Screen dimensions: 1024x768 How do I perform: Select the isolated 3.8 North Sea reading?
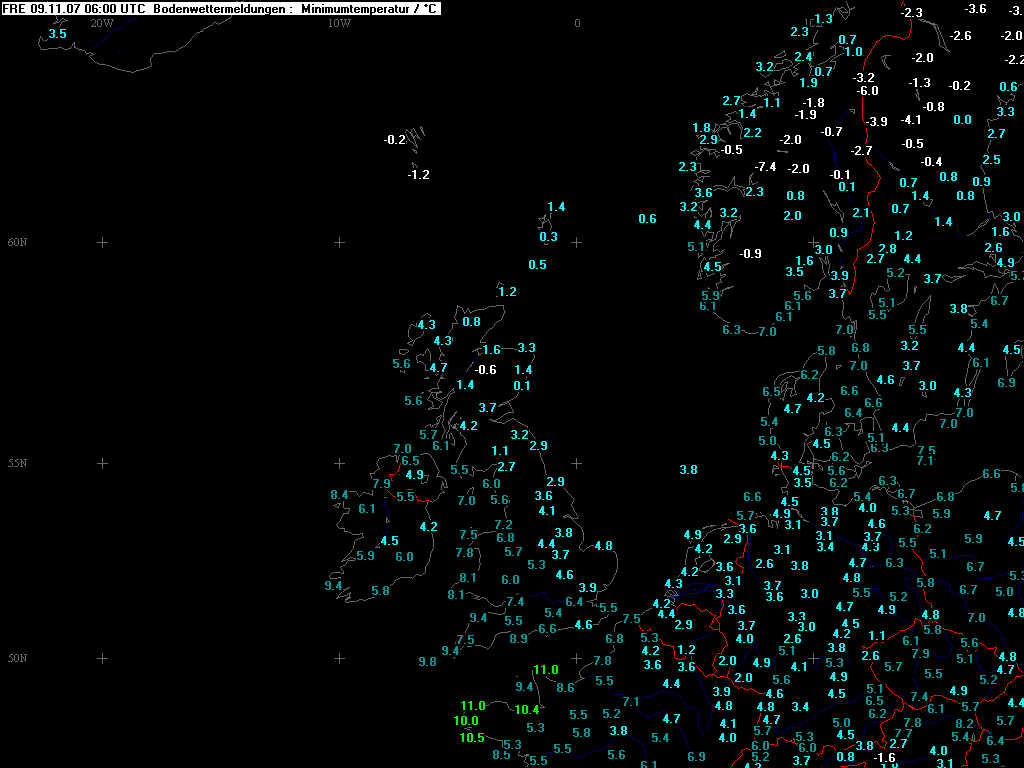[x=688, y=470]
